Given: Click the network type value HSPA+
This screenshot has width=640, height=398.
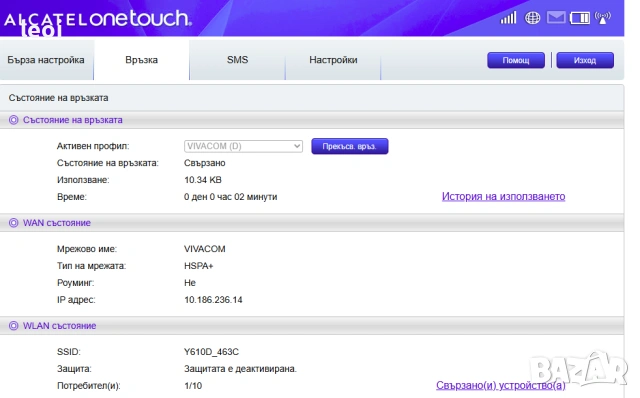Looking at the screenshot, I should click(x=199, y=266).
